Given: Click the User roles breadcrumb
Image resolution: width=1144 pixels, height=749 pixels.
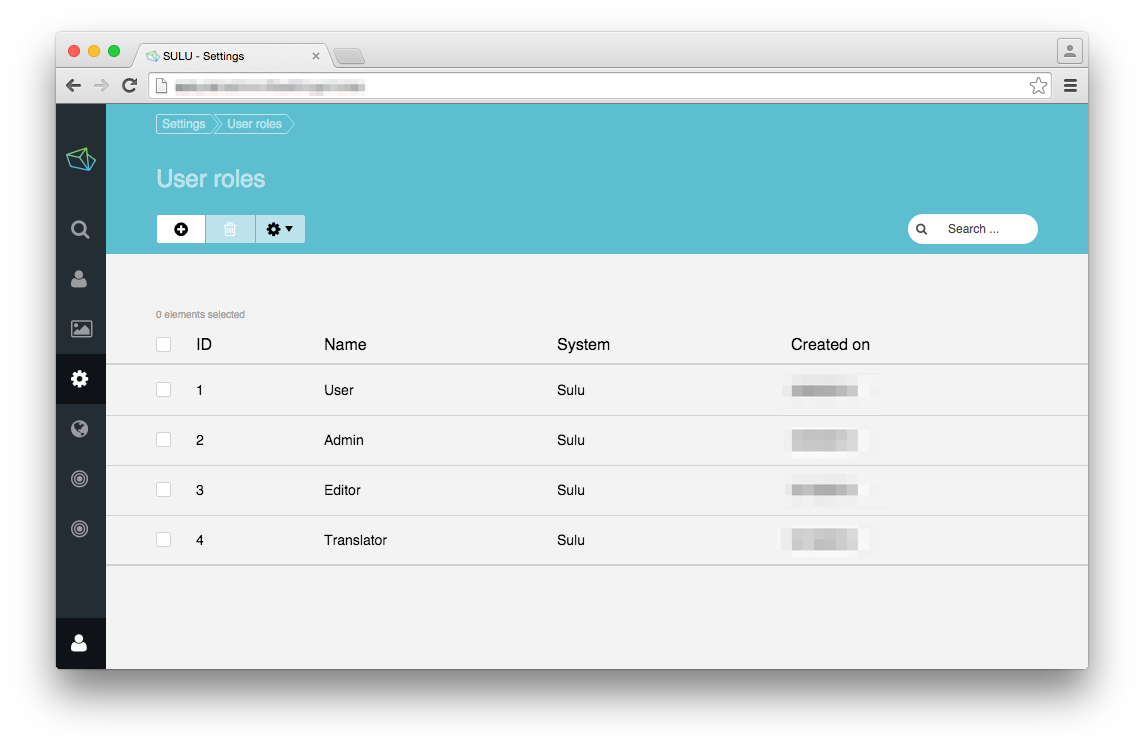Looking at the screenshot, I should 254,124.
